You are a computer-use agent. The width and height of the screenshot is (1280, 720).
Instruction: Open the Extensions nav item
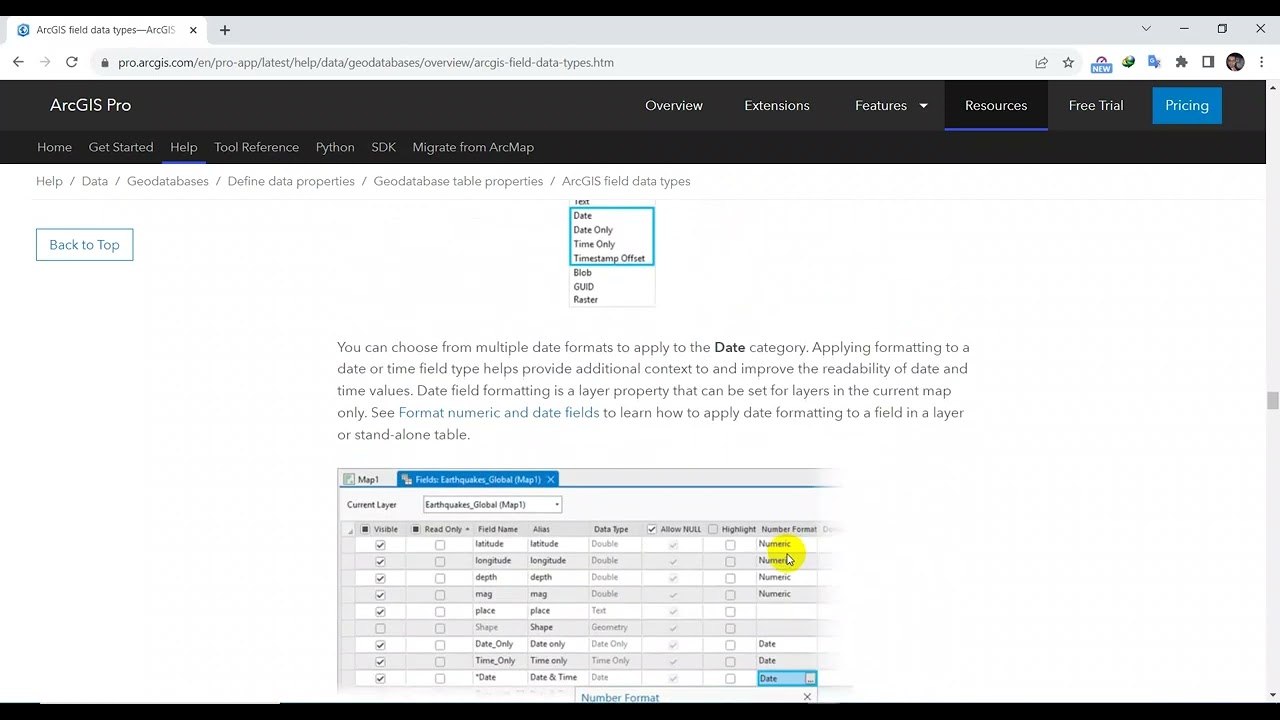[777, 105]
